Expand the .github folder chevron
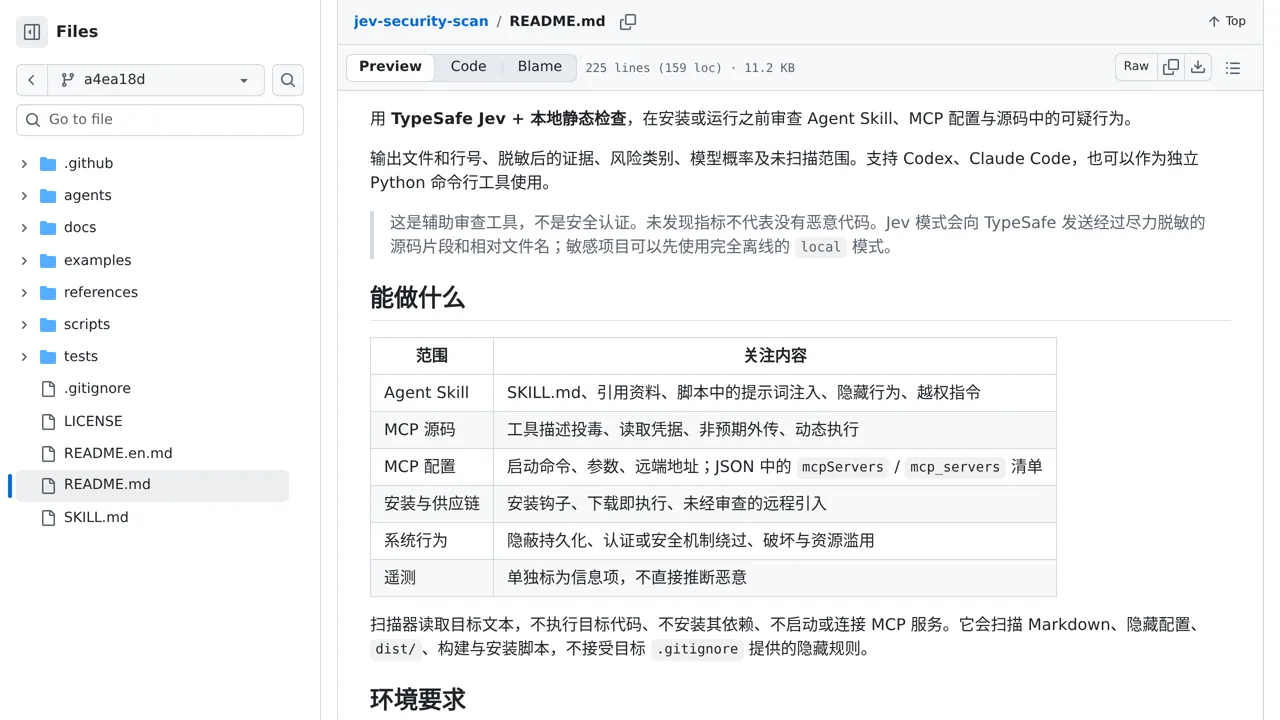 coord(24,163)
